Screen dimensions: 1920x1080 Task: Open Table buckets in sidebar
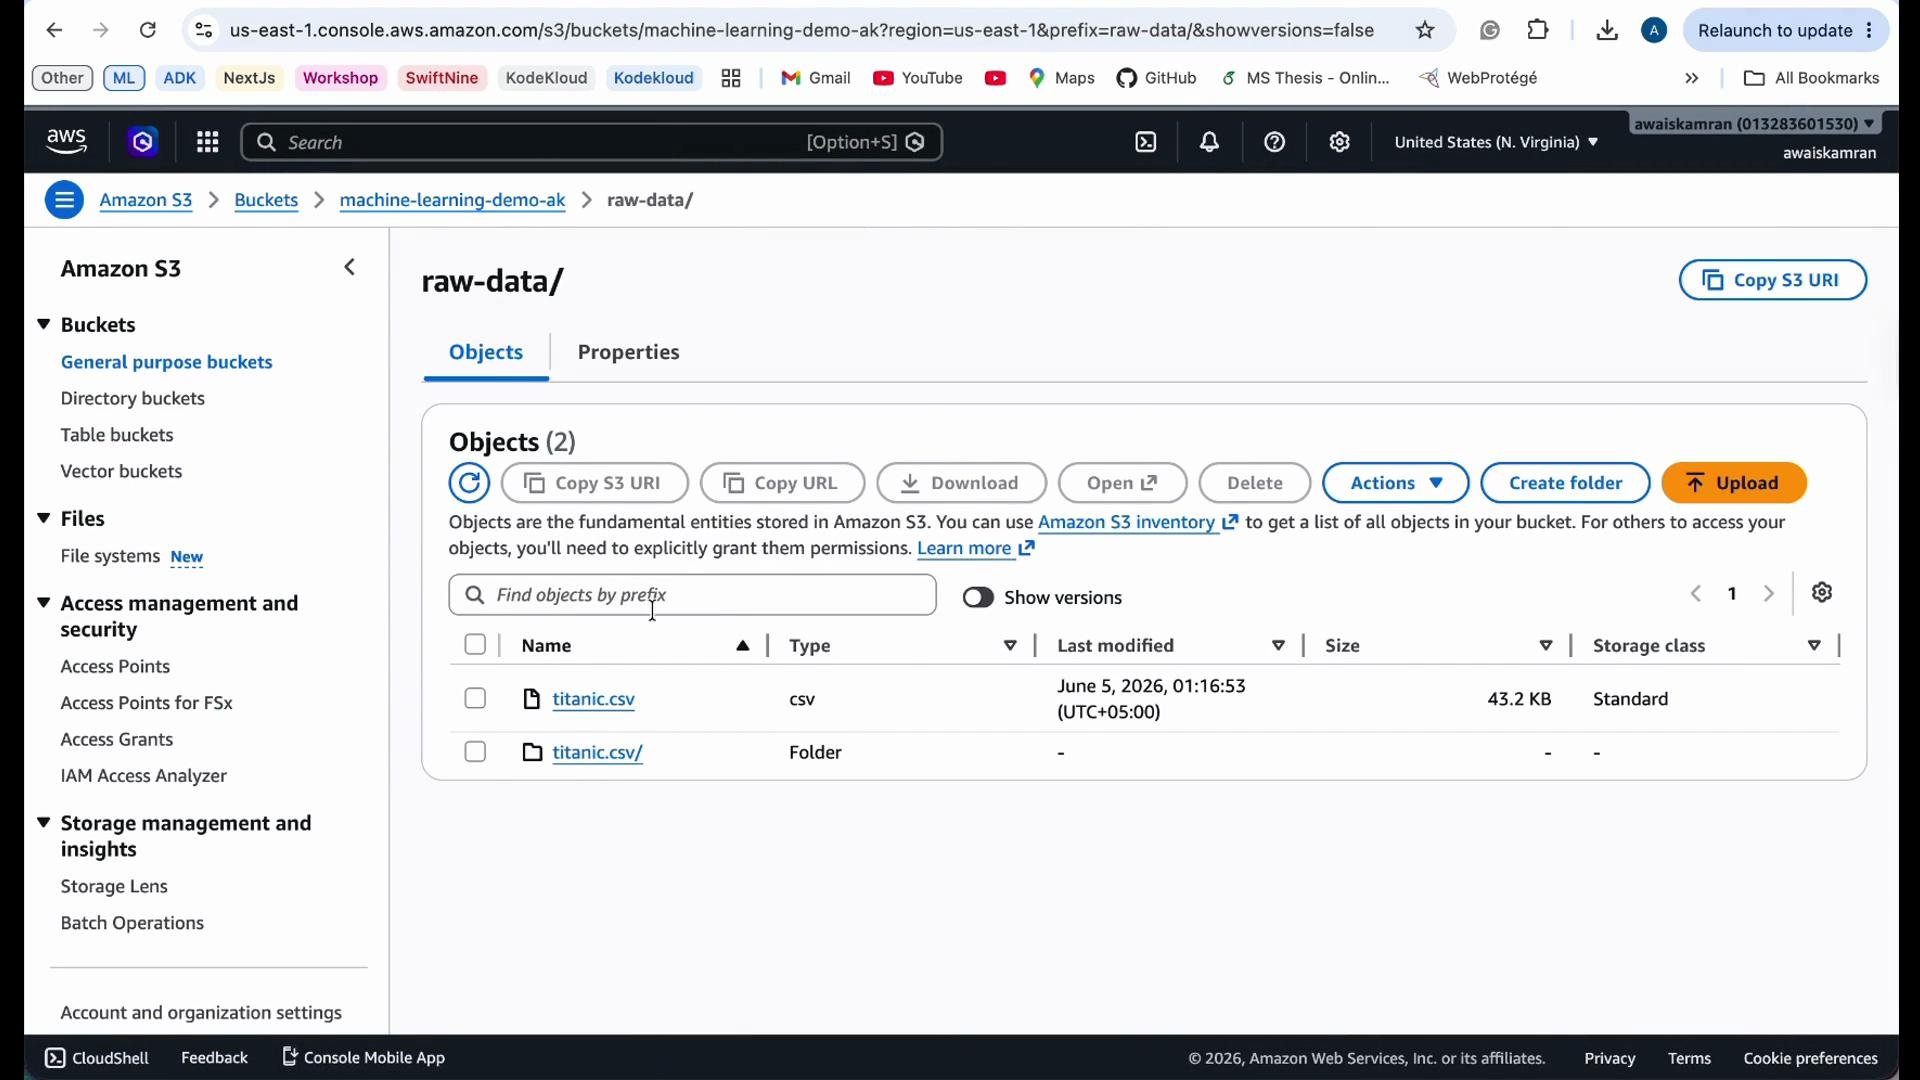click(x=117, y=436)
